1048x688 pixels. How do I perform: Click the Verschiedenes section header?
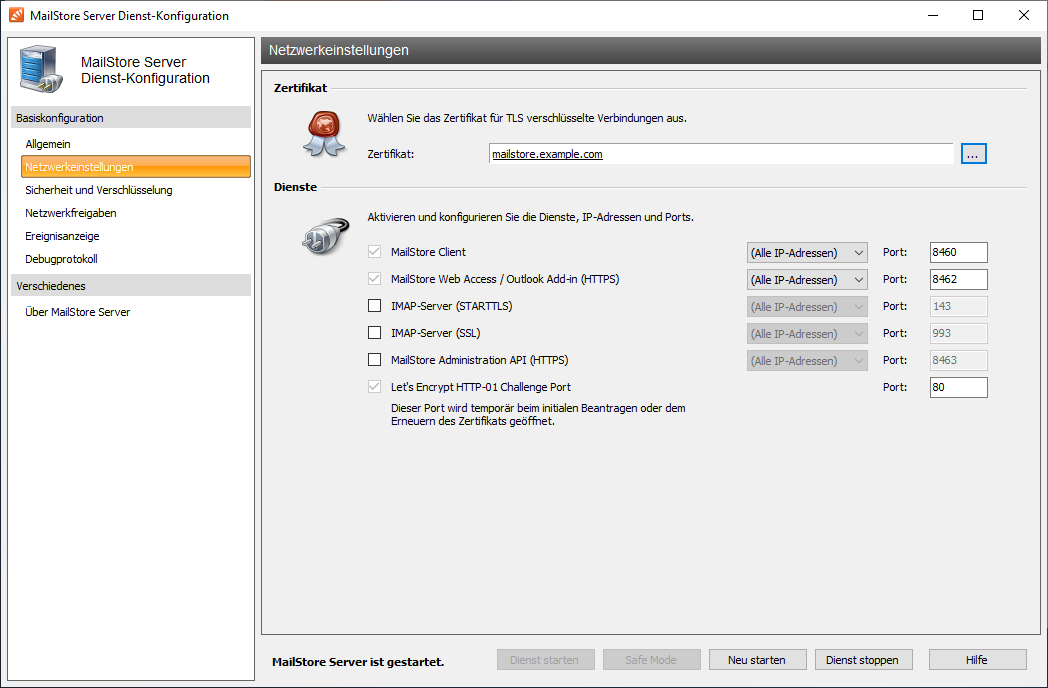(131, 285)
